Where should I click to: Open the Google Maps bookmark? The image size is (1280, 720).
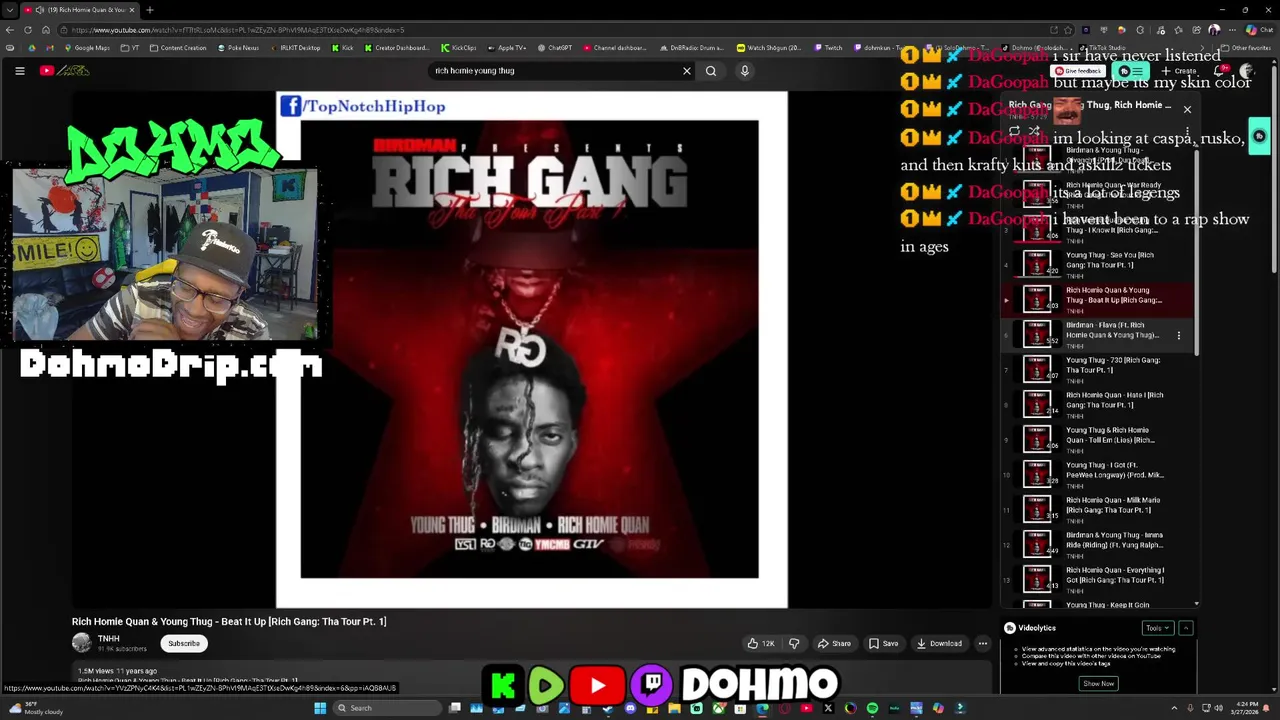point(87,48)
